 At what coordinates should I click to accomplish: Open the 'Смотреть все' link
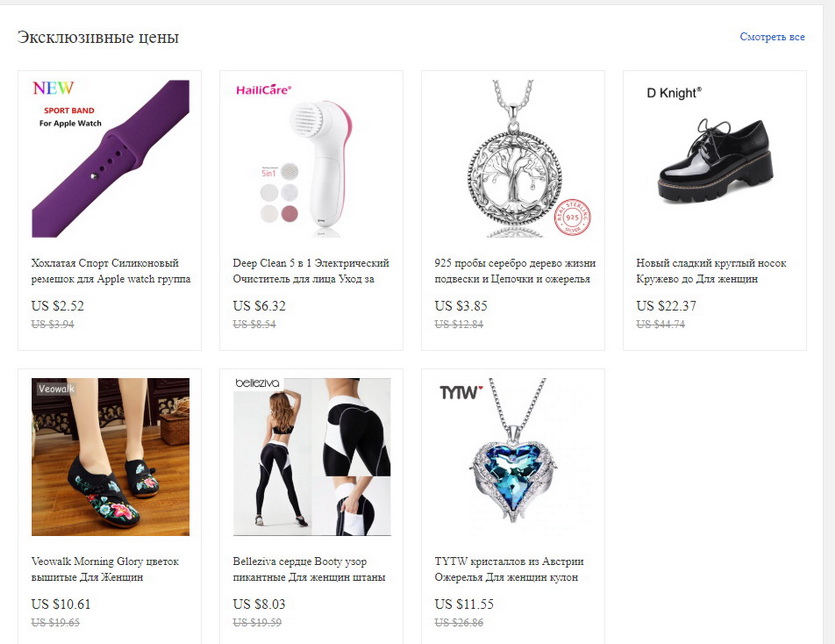coord(772,37)
